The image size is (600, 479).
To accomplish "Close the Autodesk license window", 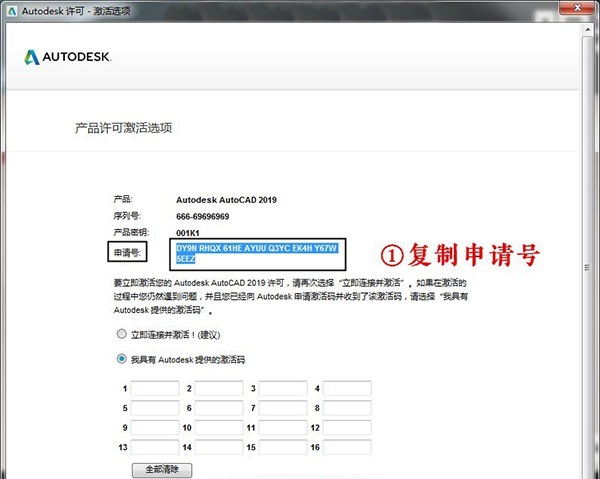I will [x=577, y=8].
